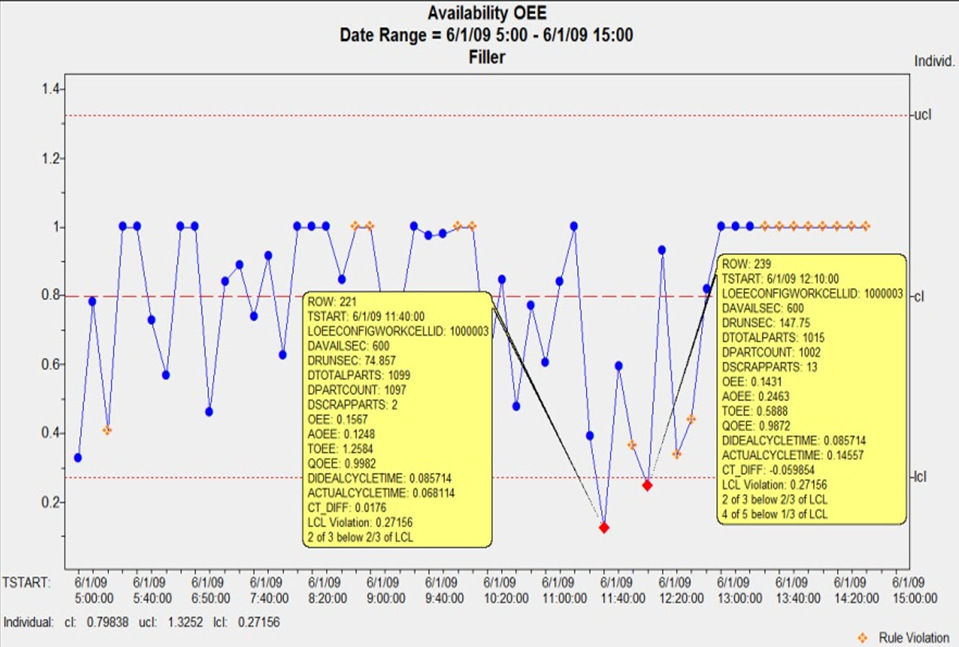The height and width of the screenshot is (647, 959).
Task: Click the TSTART axis label
Action: pyautogui.click(x=27, y=580)
